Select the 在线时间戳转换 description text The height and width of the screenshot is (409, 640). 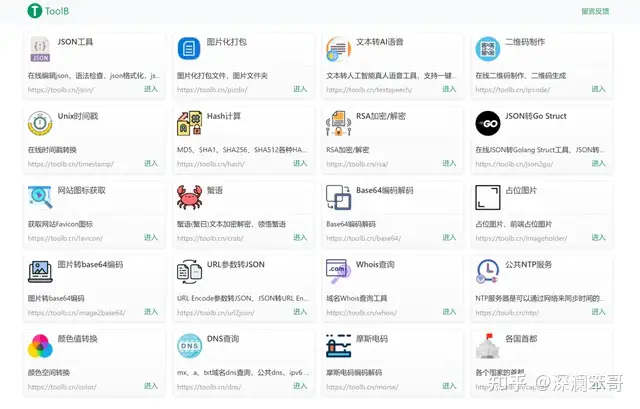[x=52, y=150]
